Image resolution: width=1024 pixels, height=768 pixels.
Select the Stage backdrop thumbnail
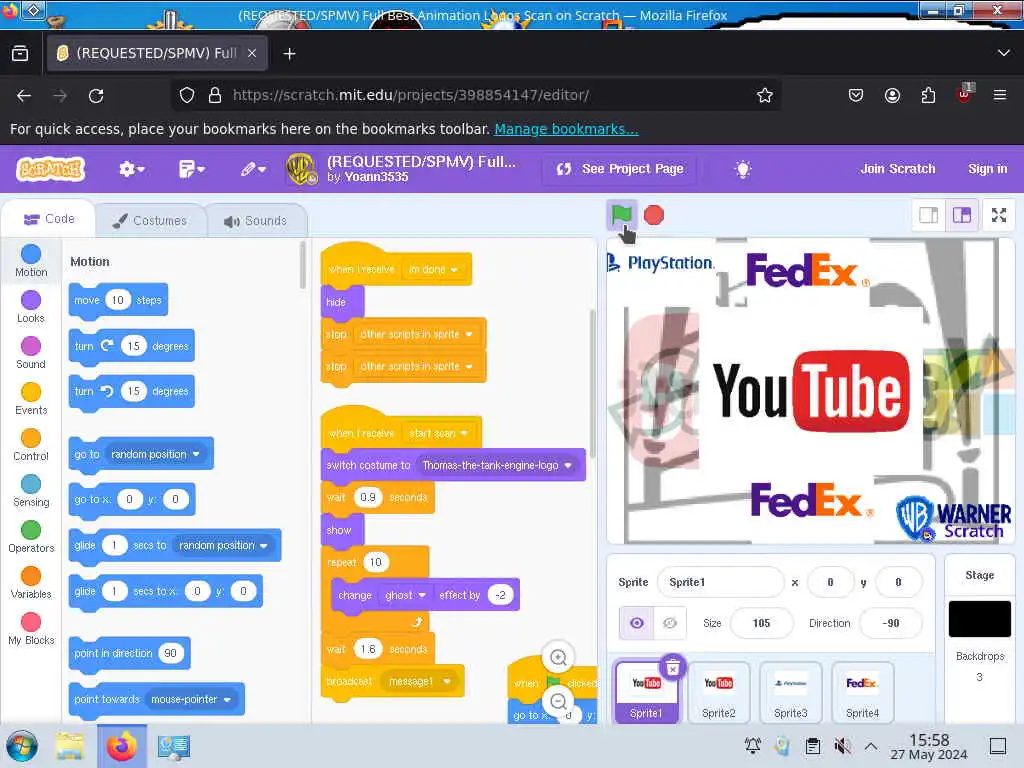979,618
